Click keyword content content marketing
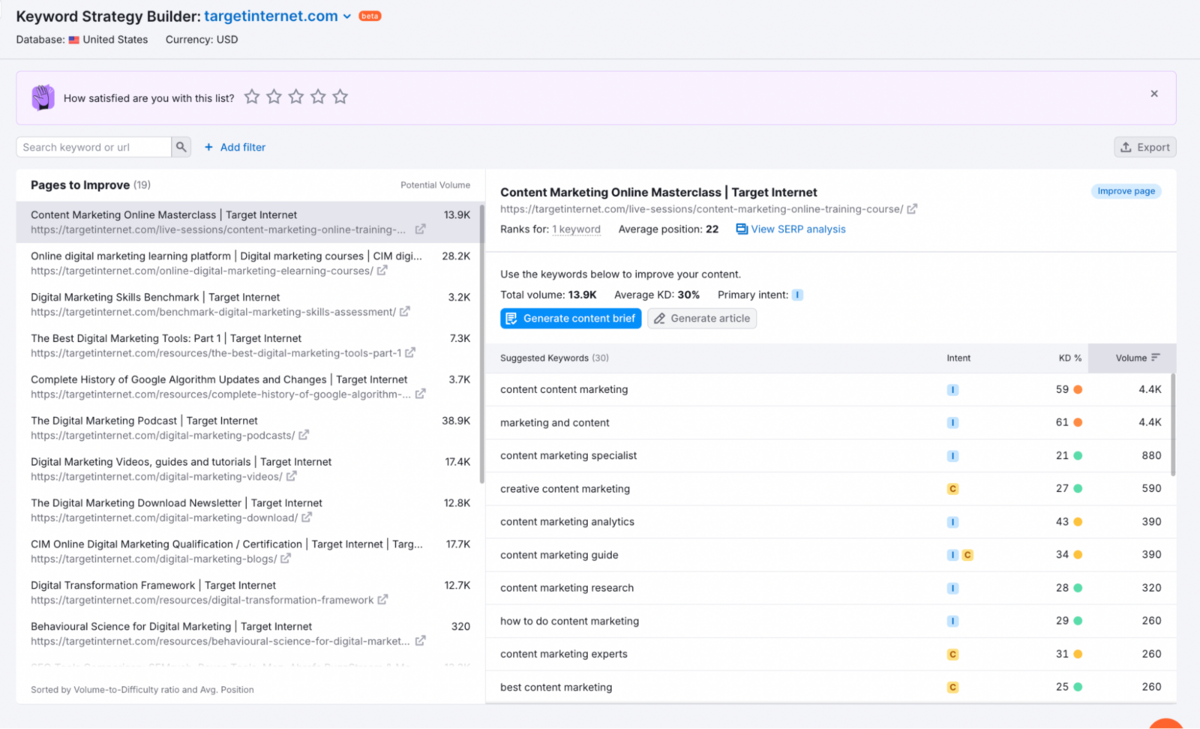1200x729 pixels. [564, 389]
